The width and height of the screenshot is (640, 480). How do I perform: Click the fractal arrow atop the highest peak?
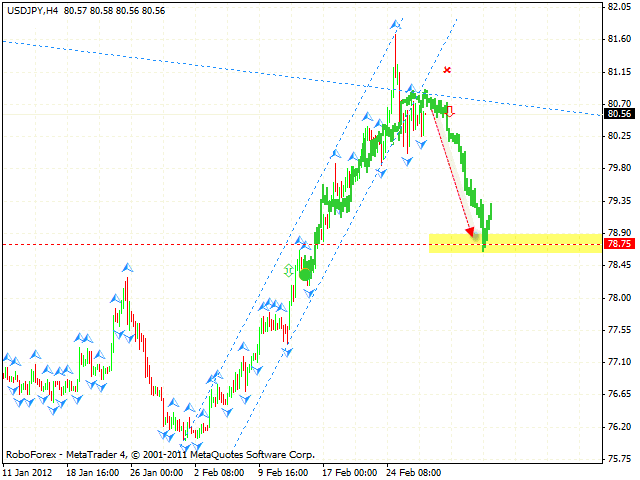click(x=396, y=22)
